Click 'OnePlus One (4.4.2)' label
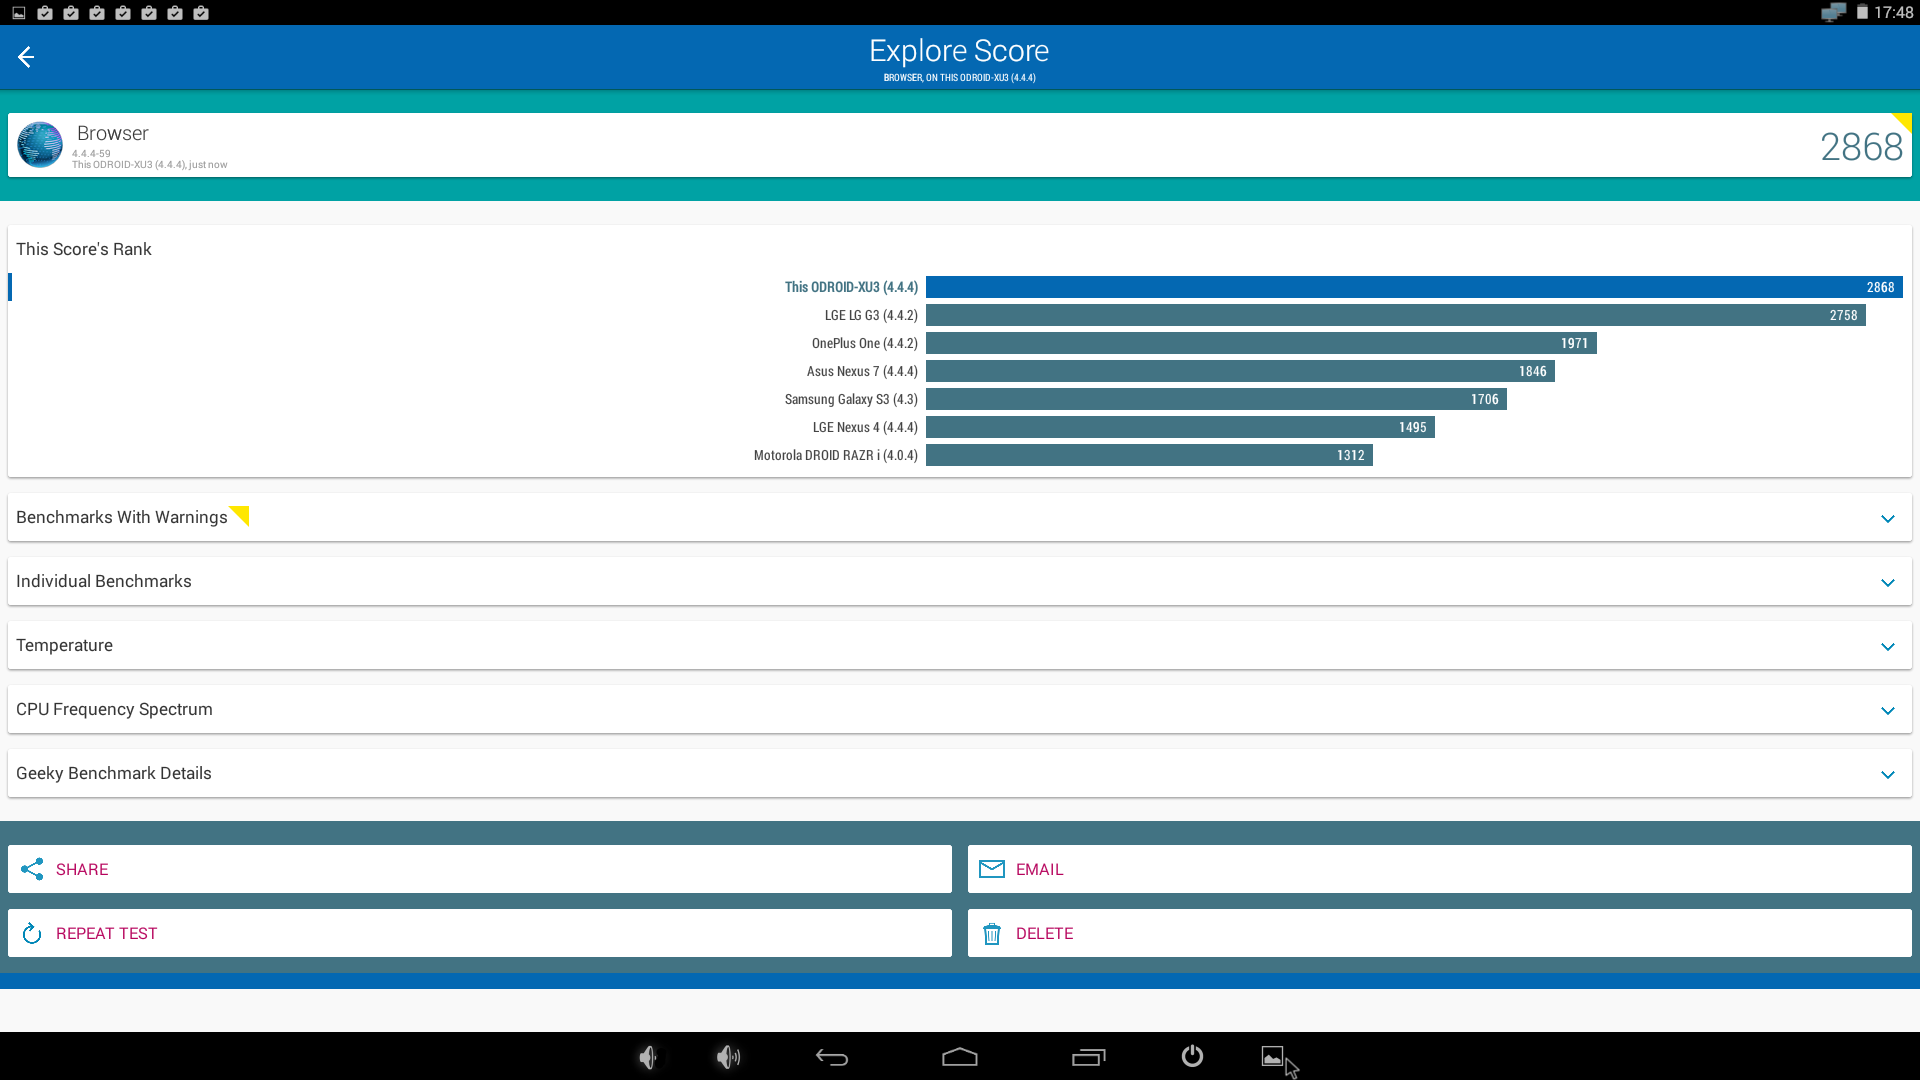1920x1080 pixels. 865,343
